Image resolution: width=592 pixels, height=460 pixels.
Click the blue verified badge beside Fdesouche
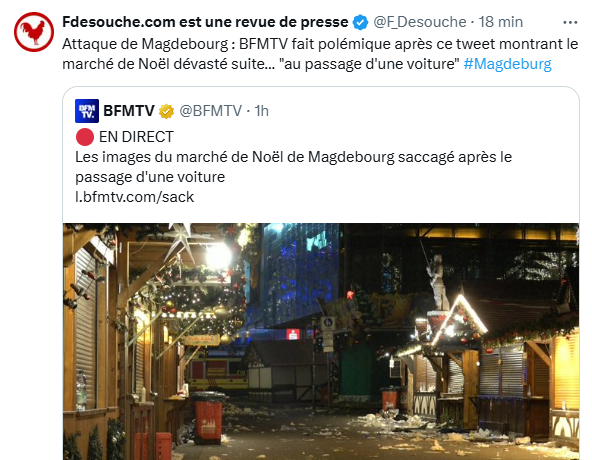pos(360,22)
